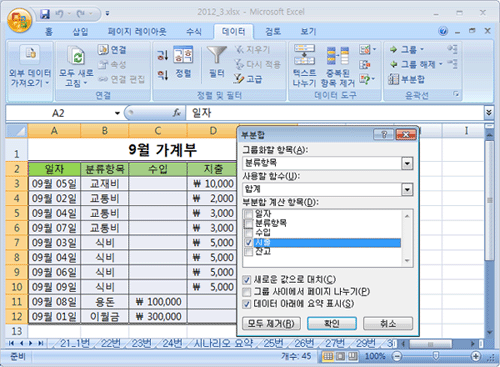
Task: Zoom in with the plus button
Action: click(x=476, y=356)
